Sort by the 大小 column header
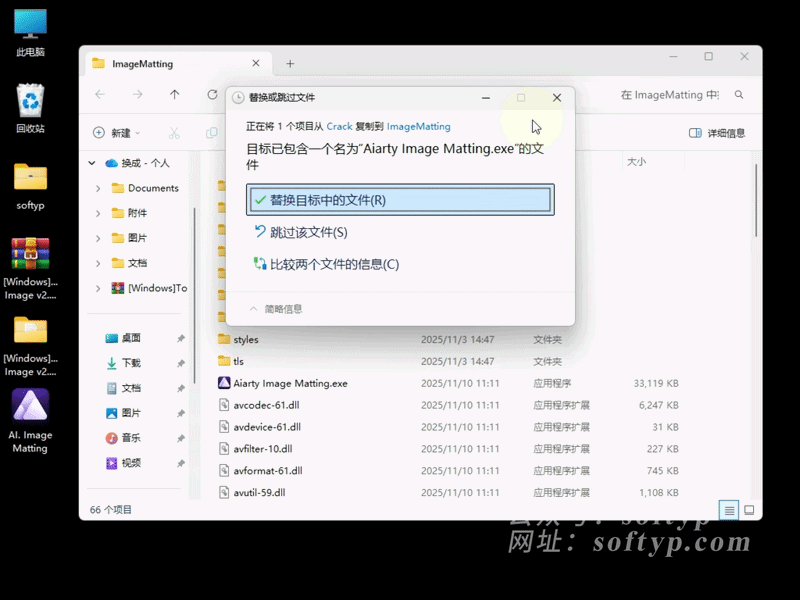This screenshot has height=600, width=800. pos(652,162)
